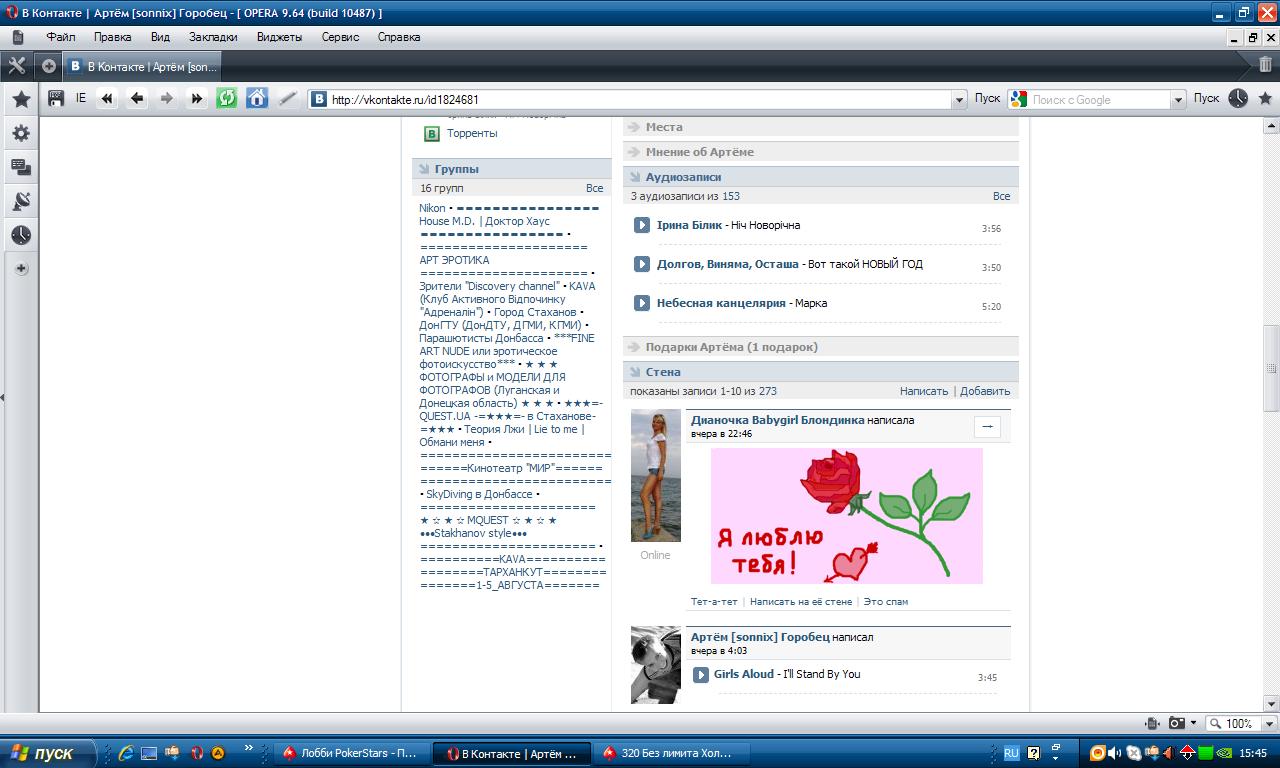Click Написать on the wall
The width and height of the screenshot is (1280, 768).
tap(924, 391)
